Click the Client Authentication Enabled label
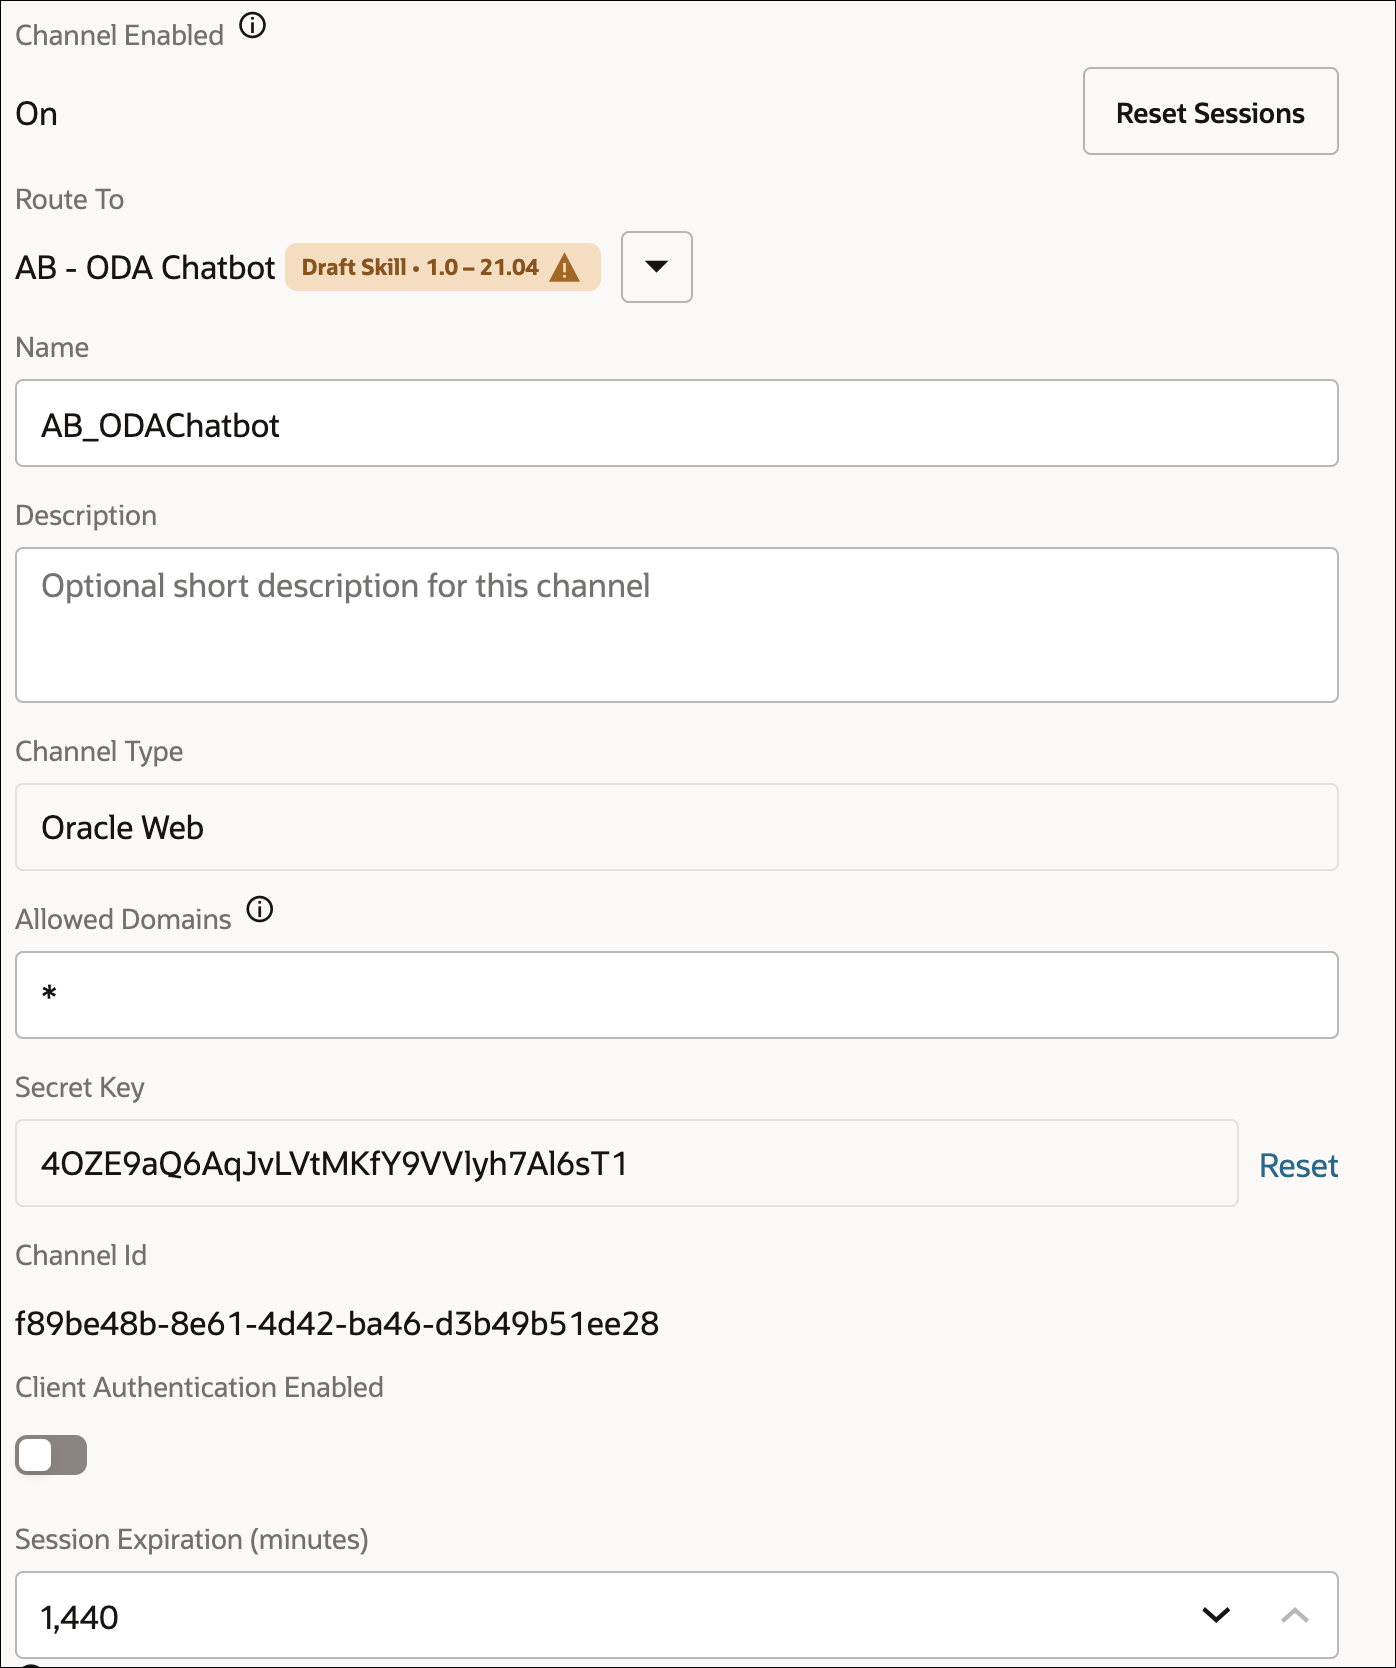 (x=199, y=1388)
